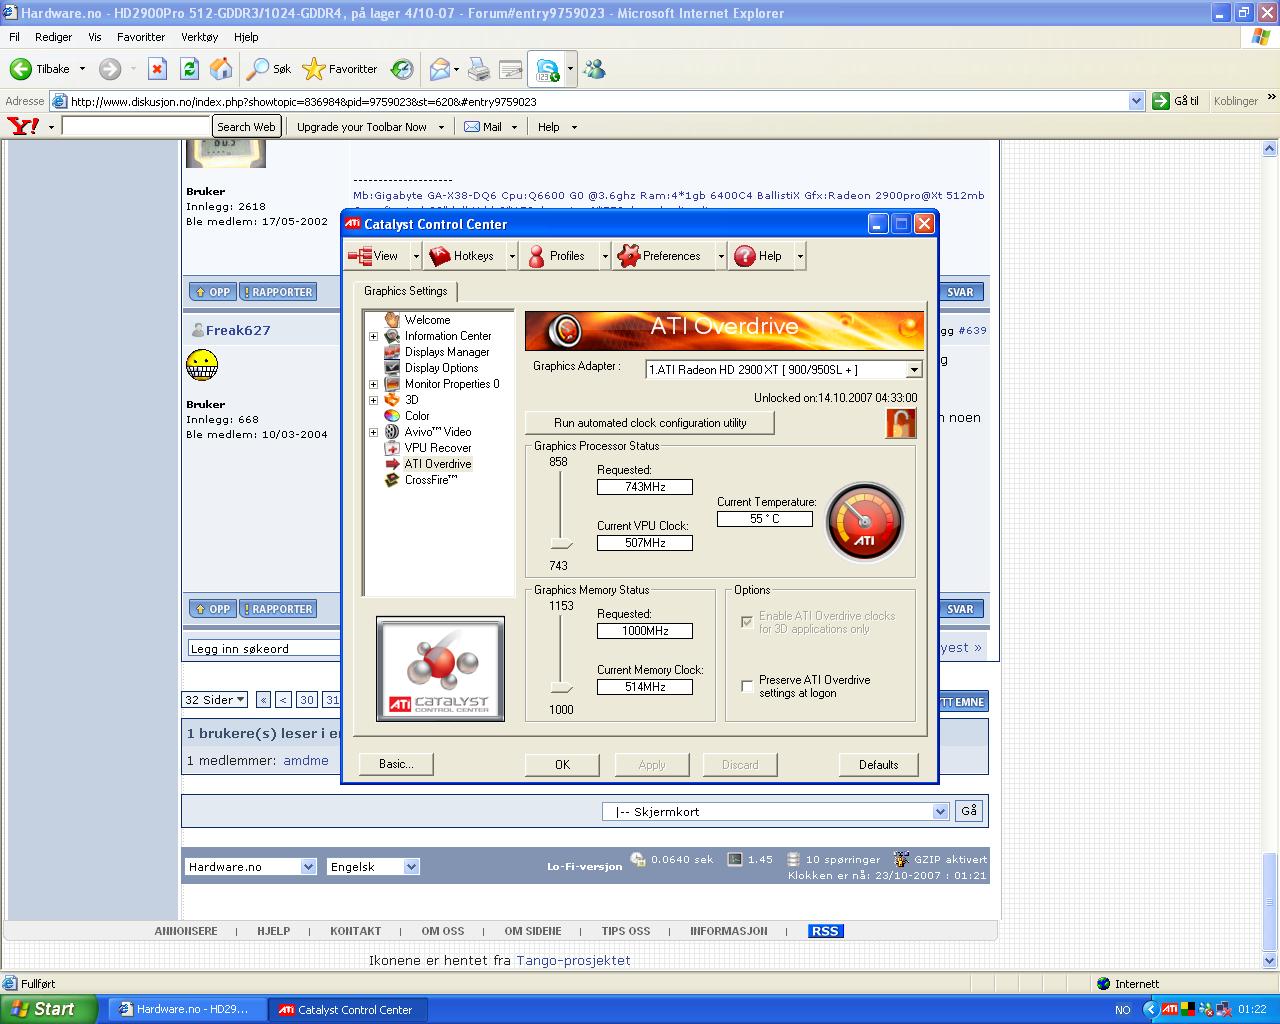Expand the Monitor Properties 0 tree node
The image size is (1280, 1024).
pos(374,384)
